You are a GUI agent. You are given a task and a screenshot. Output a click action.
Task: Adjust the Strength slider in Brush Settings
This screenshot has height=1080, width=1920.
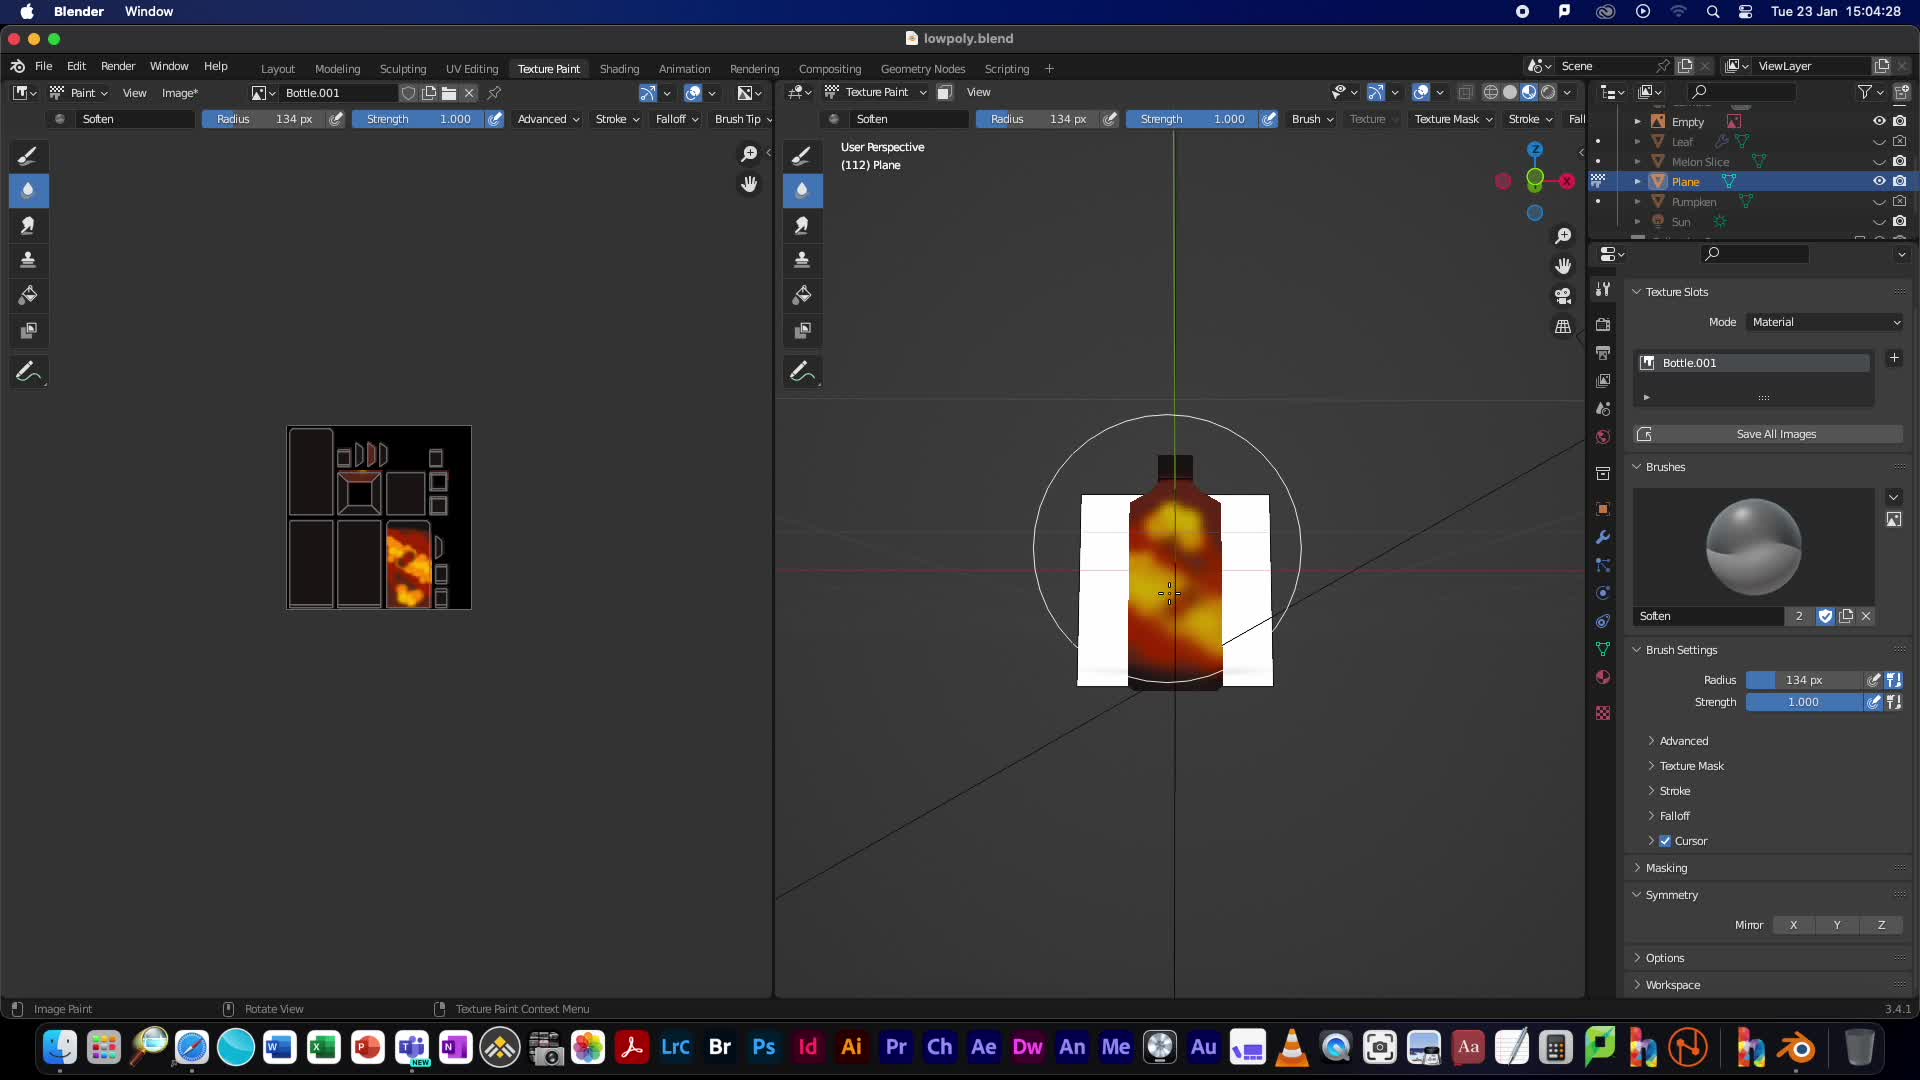point(1804,702)
